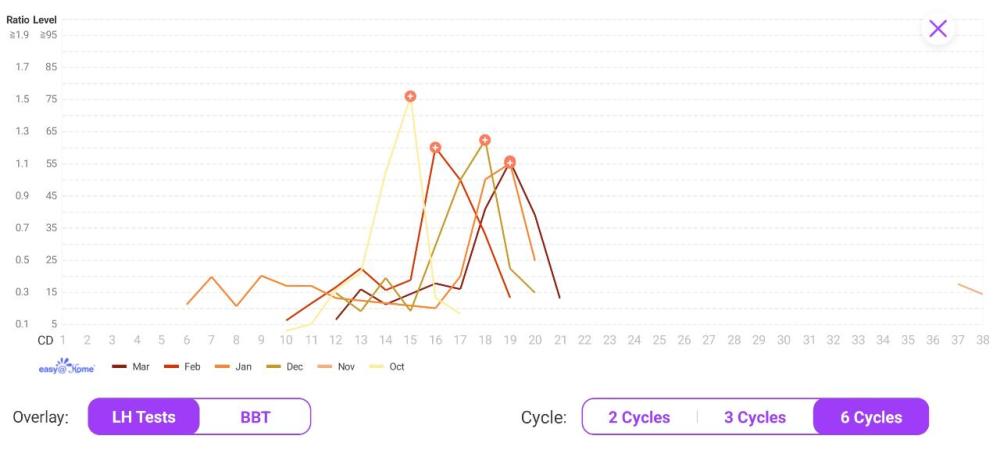Show 6 Cycles on the chart

tap(871, 417)
